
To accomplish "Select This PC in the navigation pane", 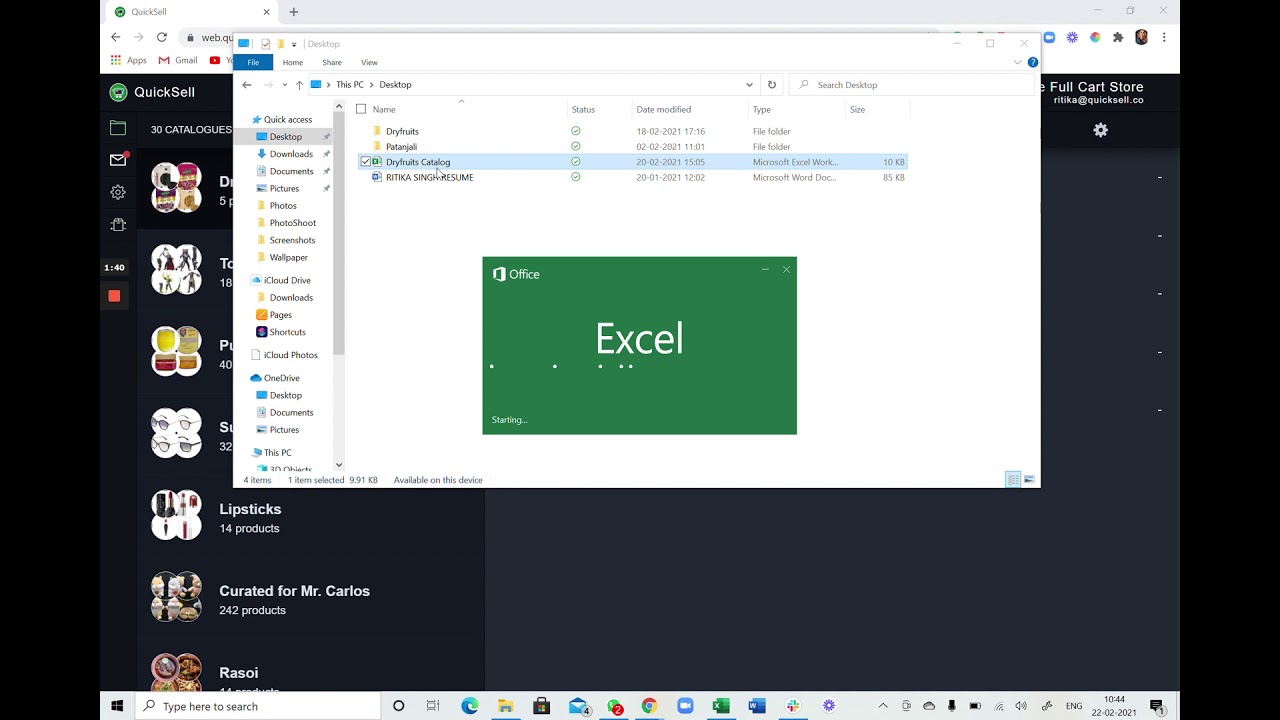I will (x=277, y=453).
